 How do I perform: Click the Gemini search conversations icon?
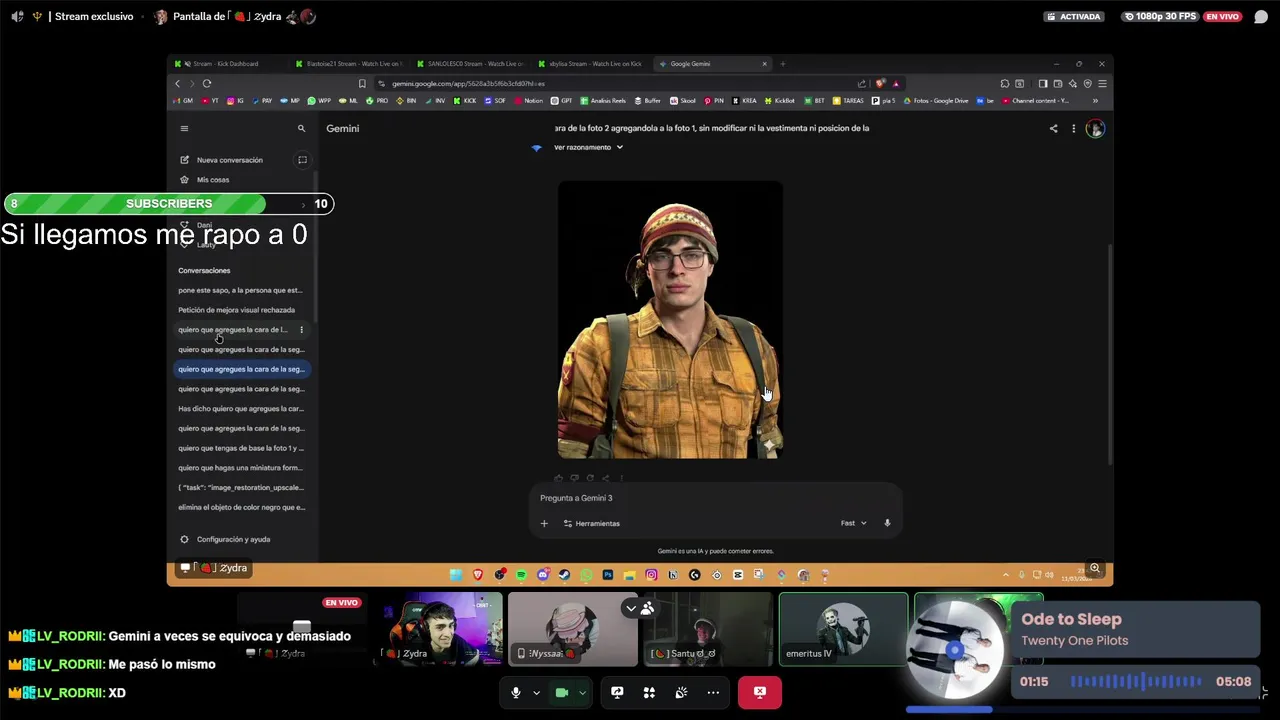[301, 128]
